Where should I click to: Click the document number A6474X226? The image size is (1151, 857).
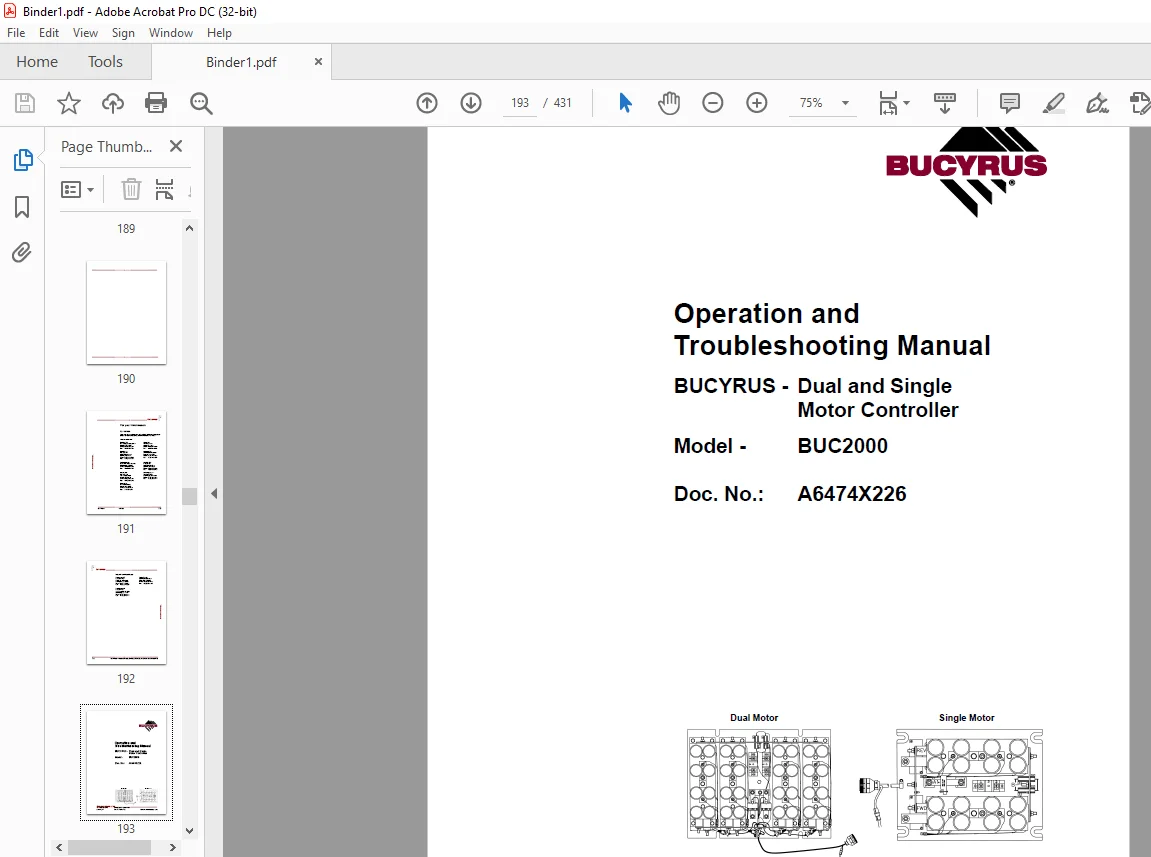click(x=852, y=493)
